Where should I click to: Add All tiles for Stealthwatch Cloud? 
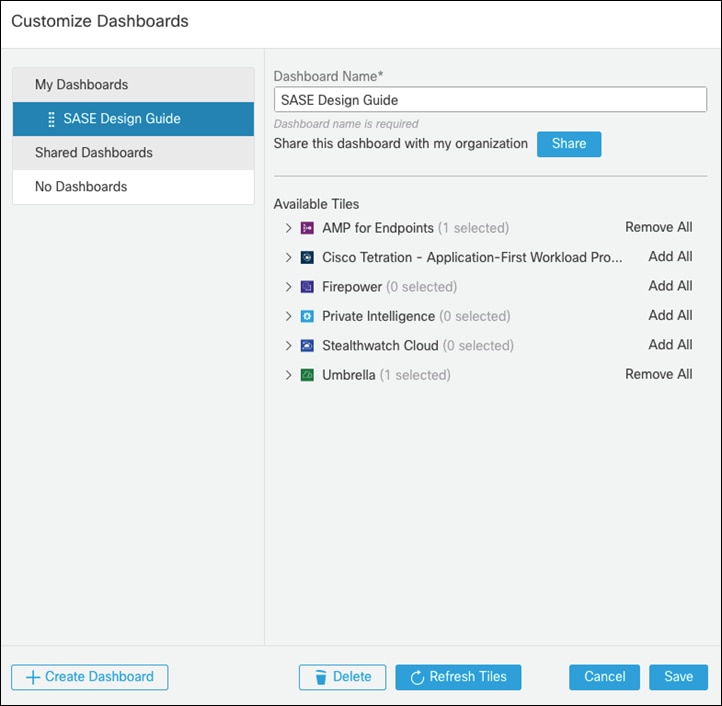pos(670,344)
